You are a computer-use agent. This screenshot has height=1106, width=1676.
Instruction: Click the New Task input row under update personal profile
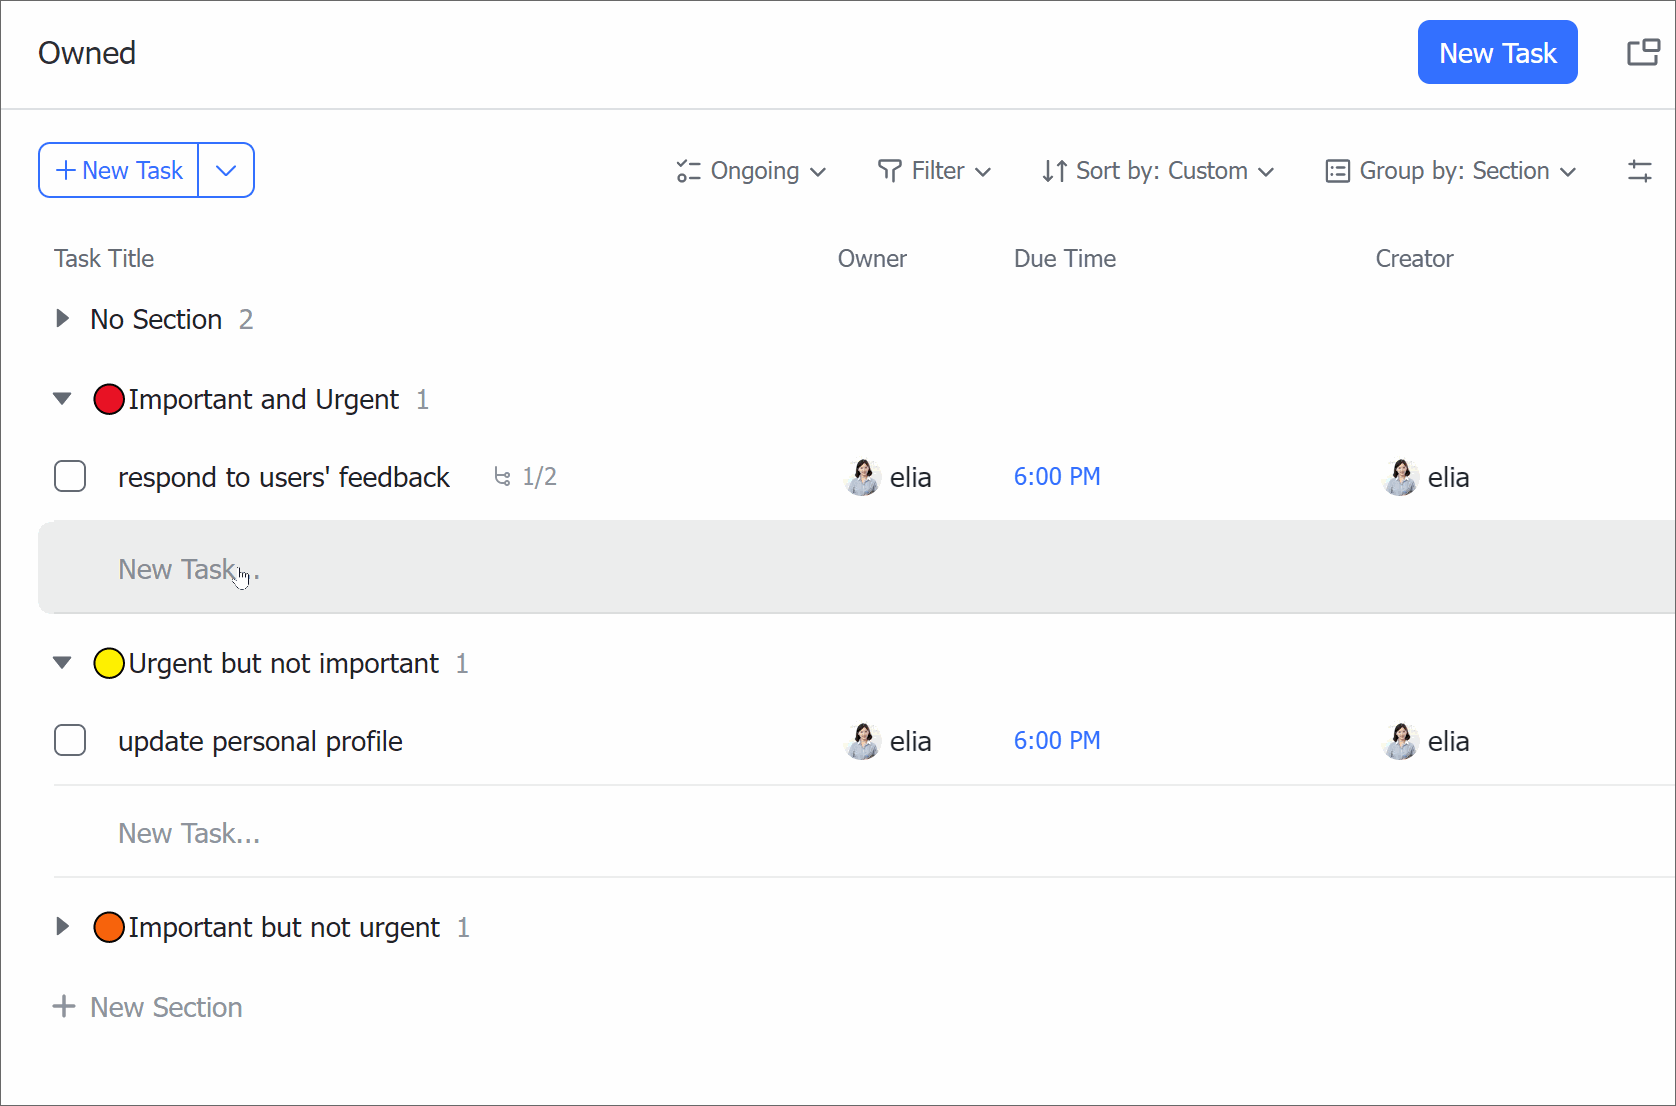pos(188,832)
